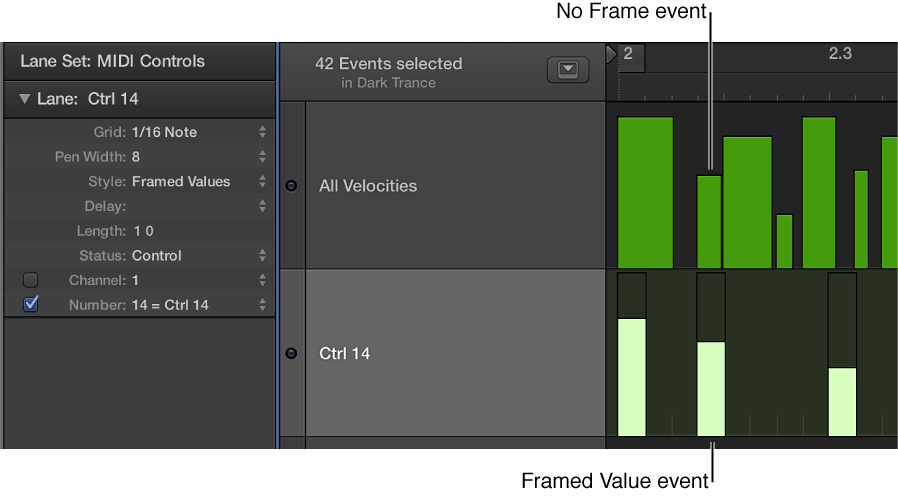Click the first Ctrl 14 value bar

[632, 376]
